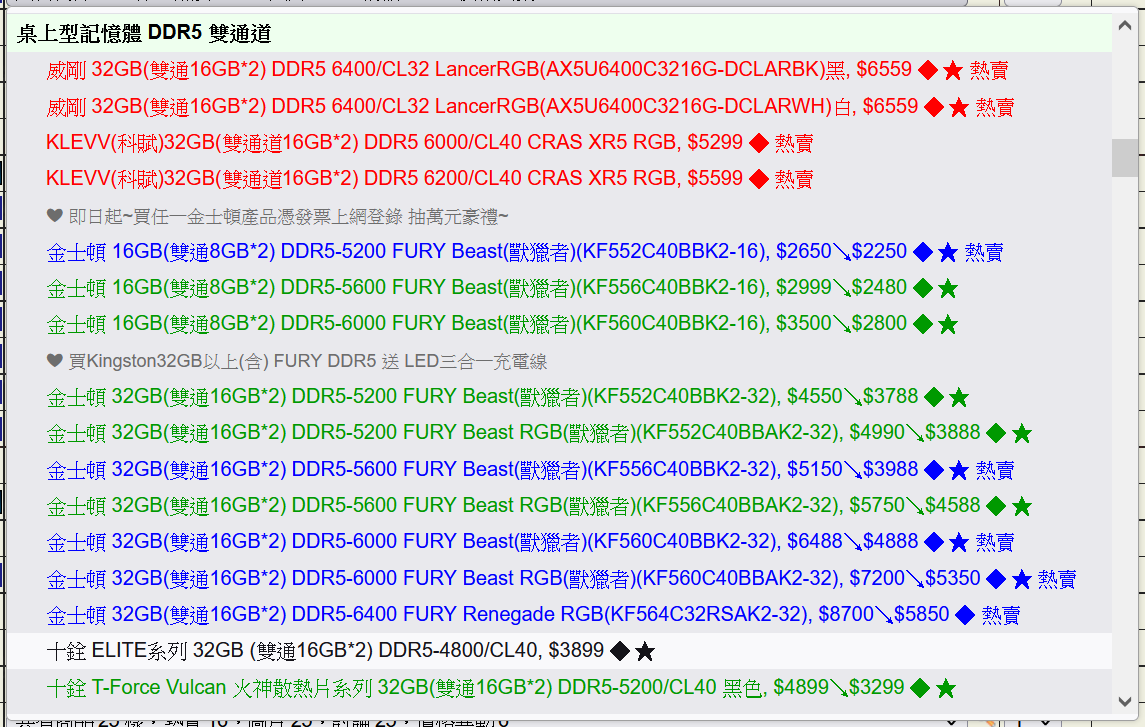Click the 買Kingston32GB以上 LED cable promo line

pos(559,361)
